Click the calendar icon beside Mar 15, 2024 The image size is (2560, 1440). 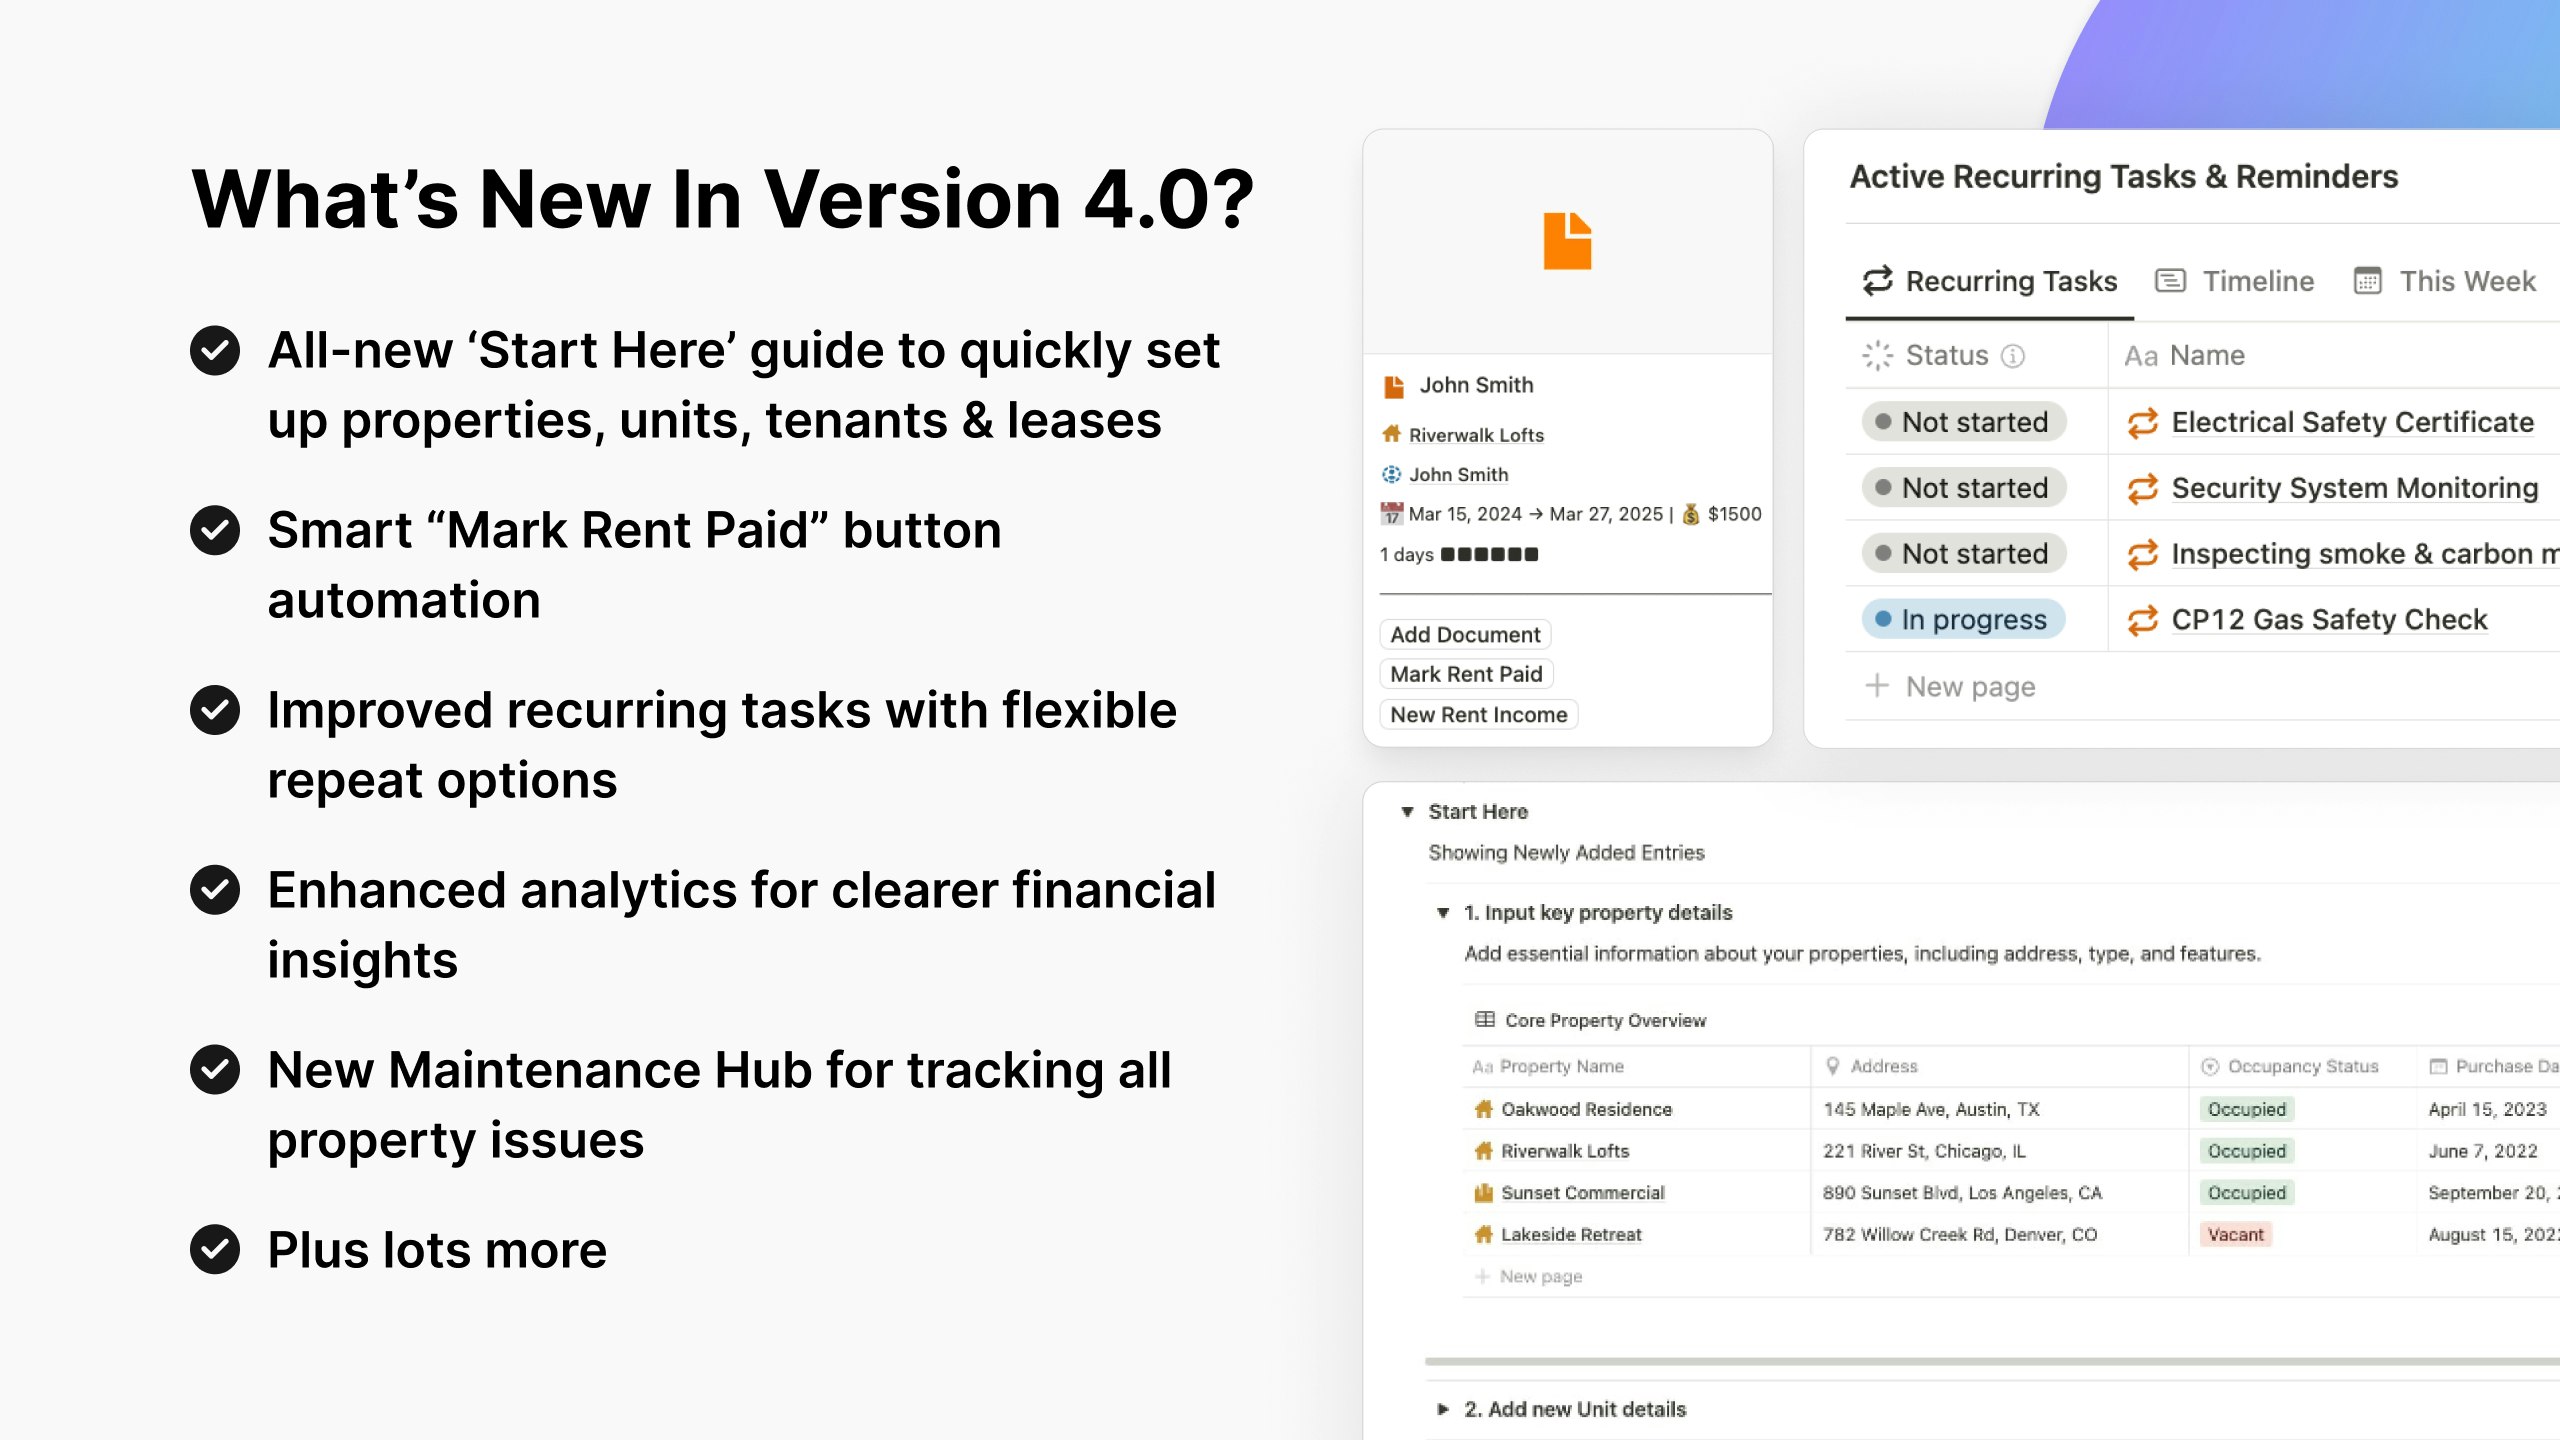pyautogui.click(x=1391, y=514)
